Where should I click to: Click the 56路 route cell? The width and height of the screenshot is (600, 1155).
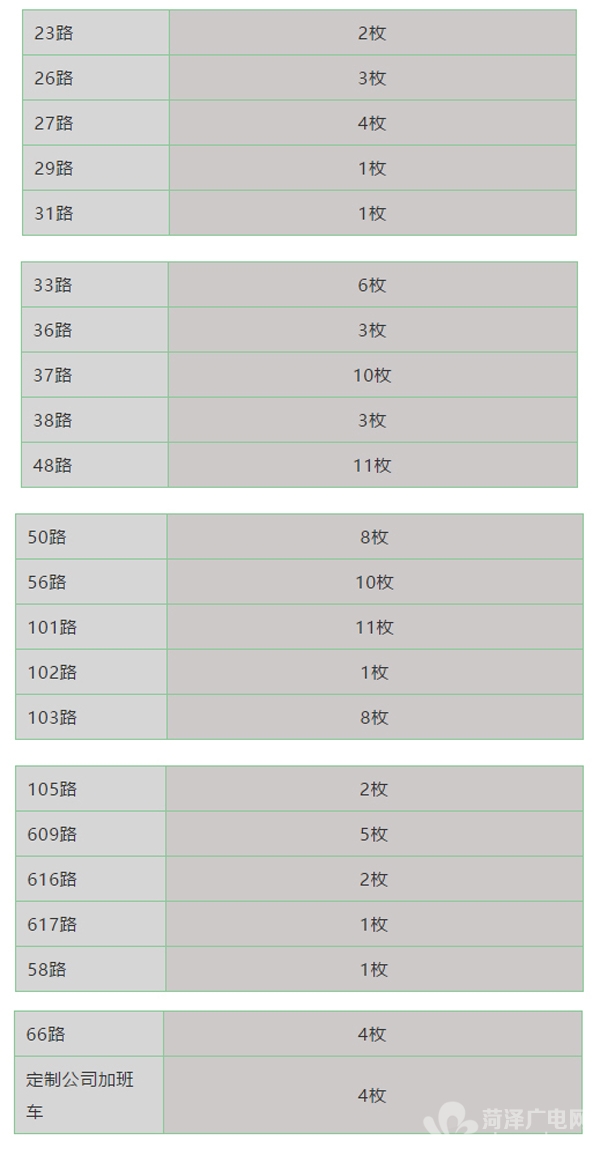coord(47,582)
